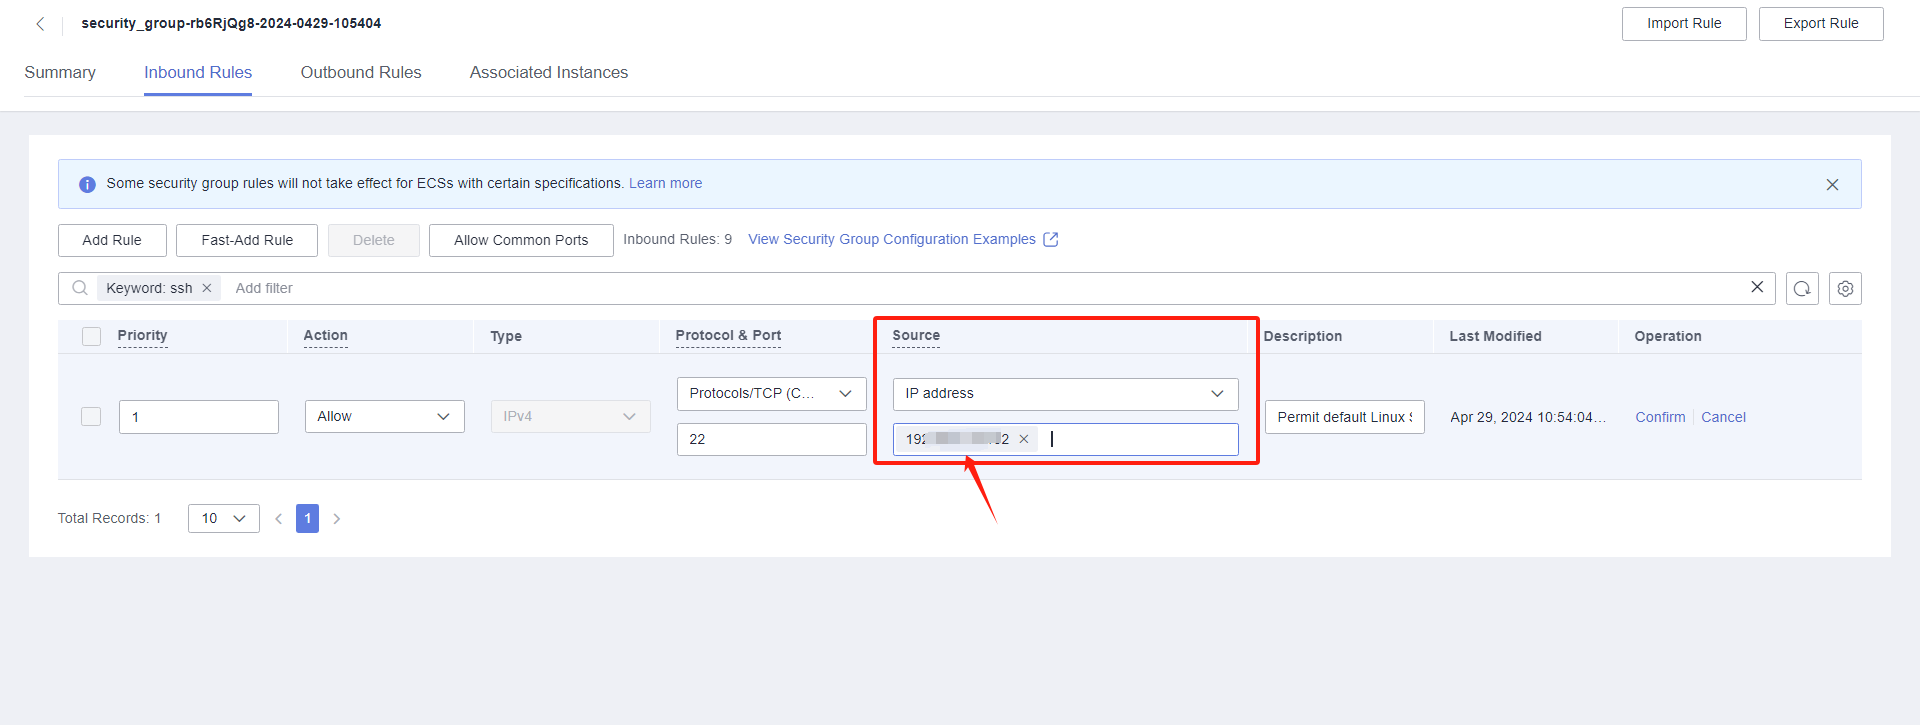The width and height of the screenshot is (1920, 725).
Task: Click the Fast-Add Rule button
Action: 247,240
